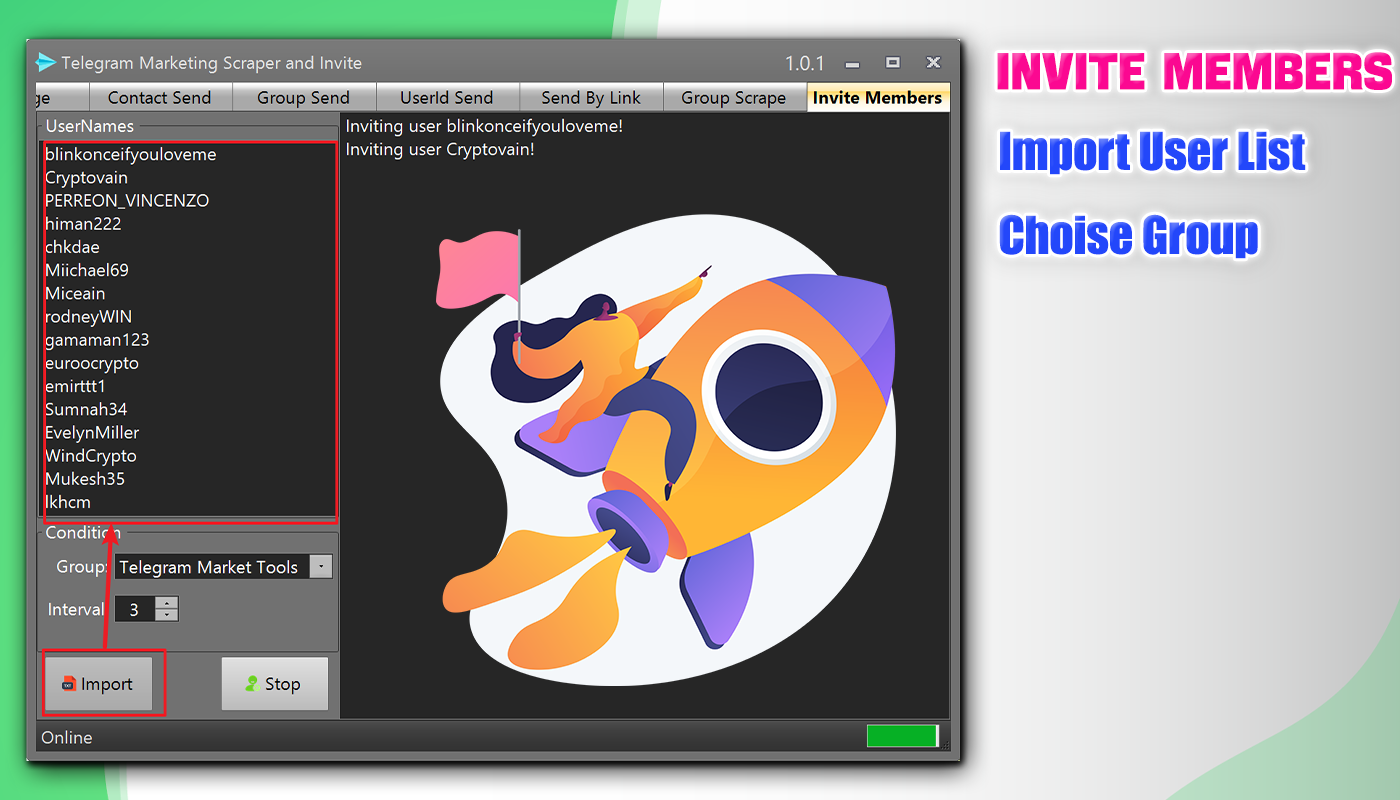The height and width of the screenshot is (800, 1400).
Task: Select WindCrypto from the UserNames list
Action: click(91, 456)
